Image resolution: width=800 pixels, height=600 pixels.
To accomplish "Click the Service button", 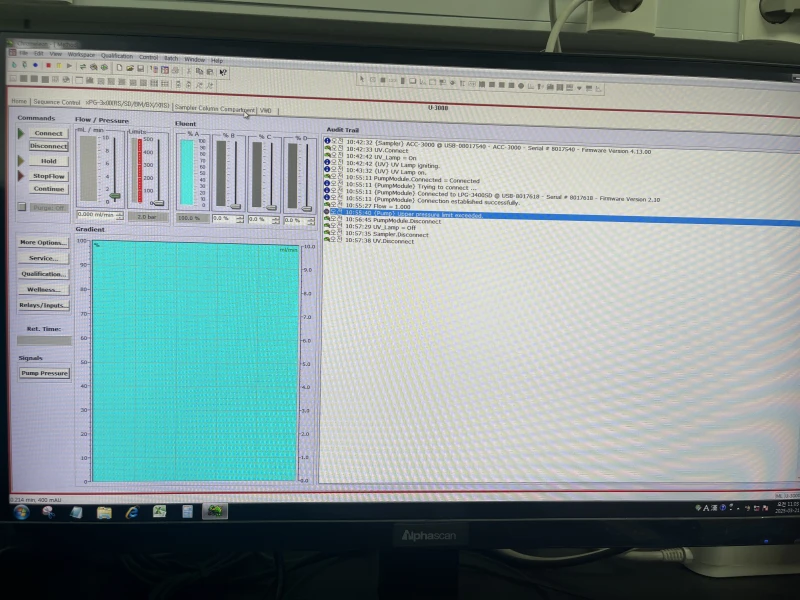I will point(43,258).
